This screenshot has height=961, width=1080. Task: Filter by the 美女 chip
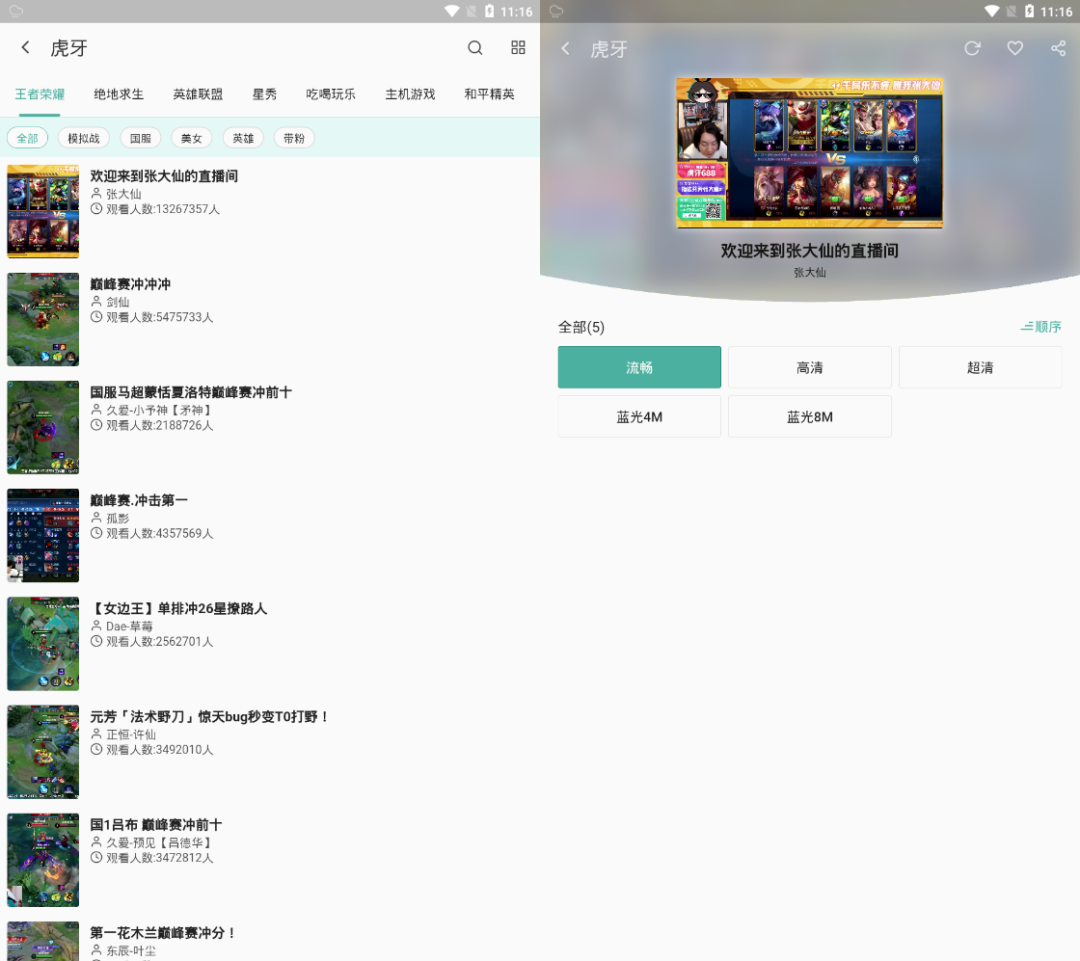click(191, 138)
